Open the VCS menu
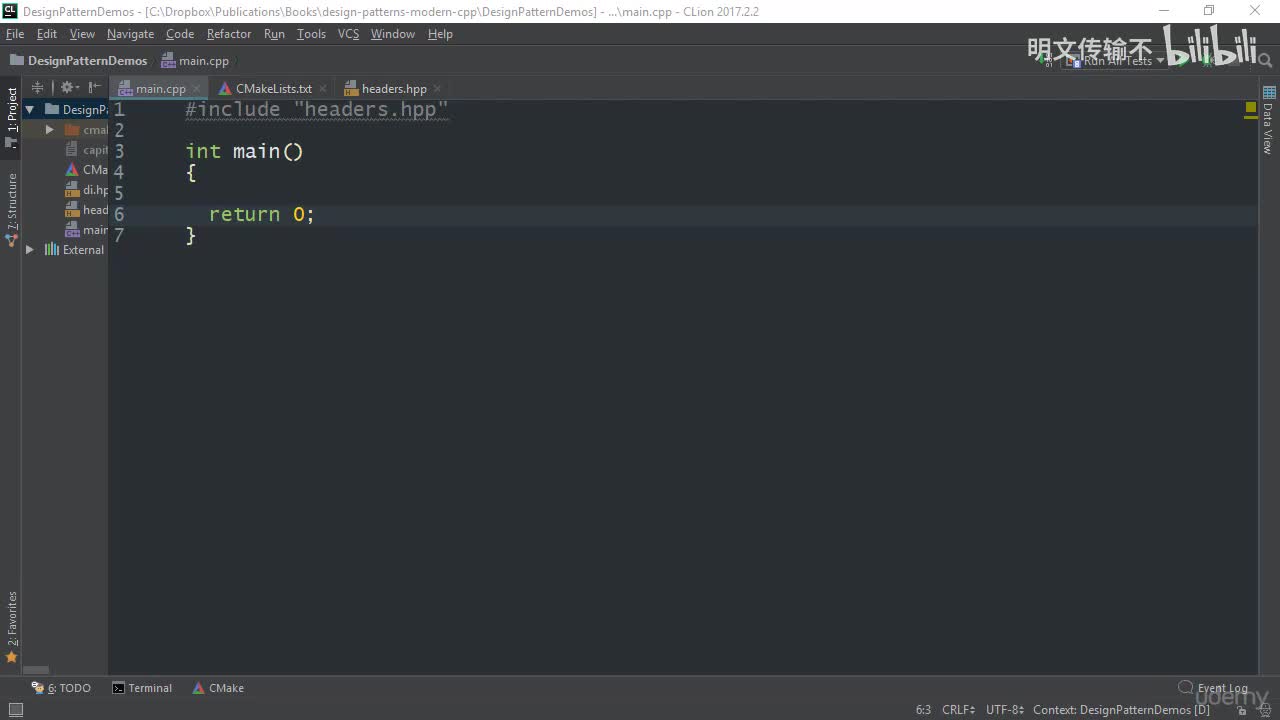Viewport: 1280px width, 720px height. click(x=348, y=34)
